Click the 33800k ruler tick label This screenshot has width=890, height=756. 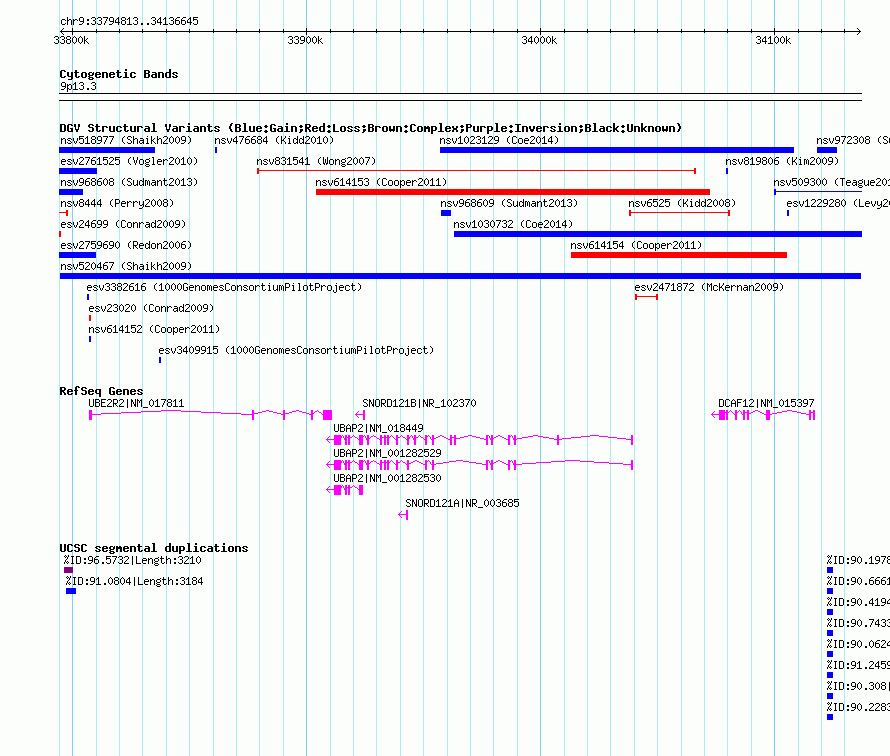72,40
